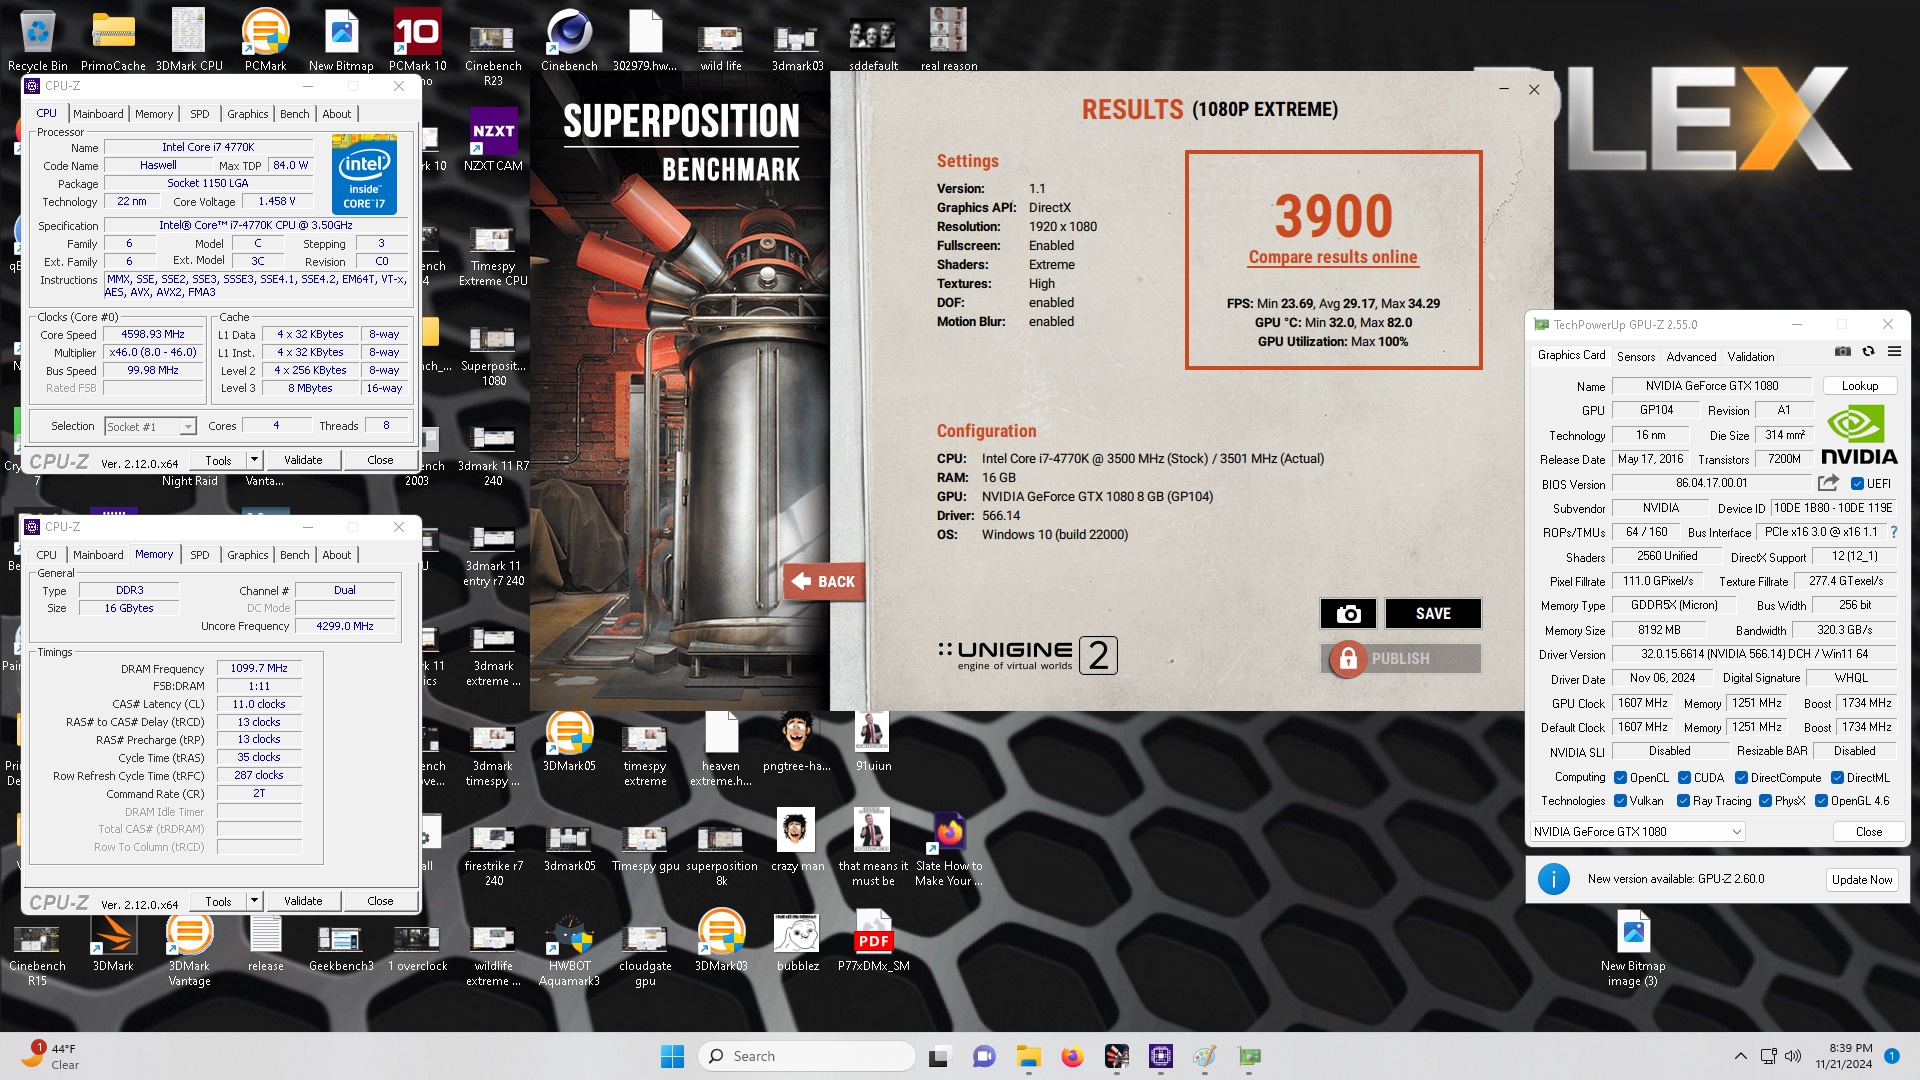
Task: Click the Tools button in top CPU-Z window
Action: click(218, 460)
